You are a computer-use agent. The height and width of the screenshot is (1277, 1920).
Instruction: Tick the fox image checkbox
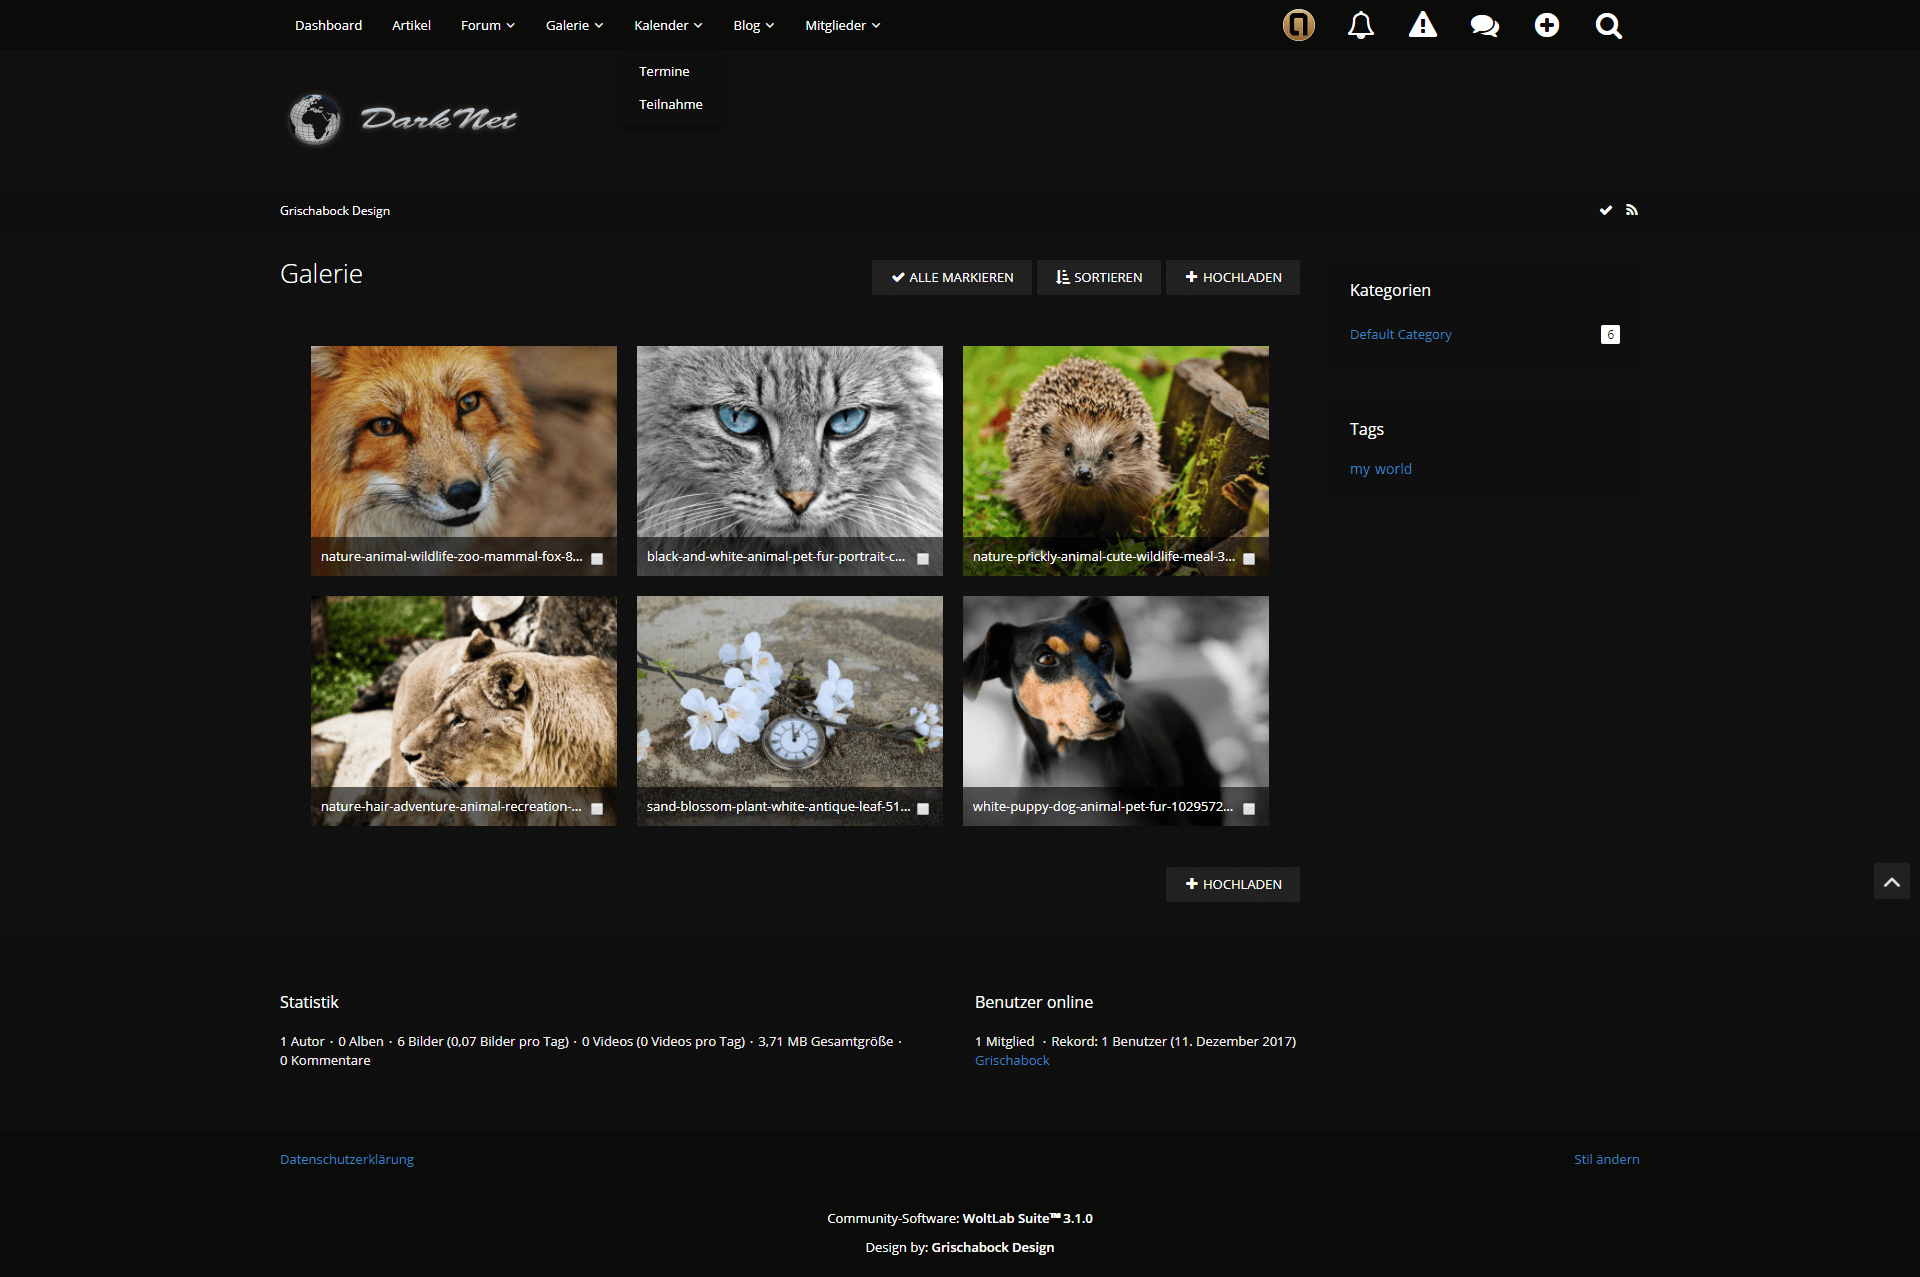(597, 559)
